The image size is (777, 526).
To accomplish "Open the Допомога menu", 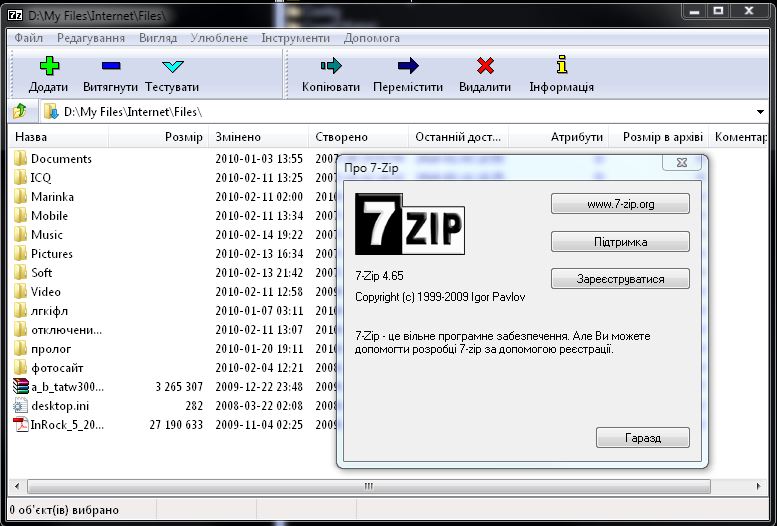I will (372, 38).
